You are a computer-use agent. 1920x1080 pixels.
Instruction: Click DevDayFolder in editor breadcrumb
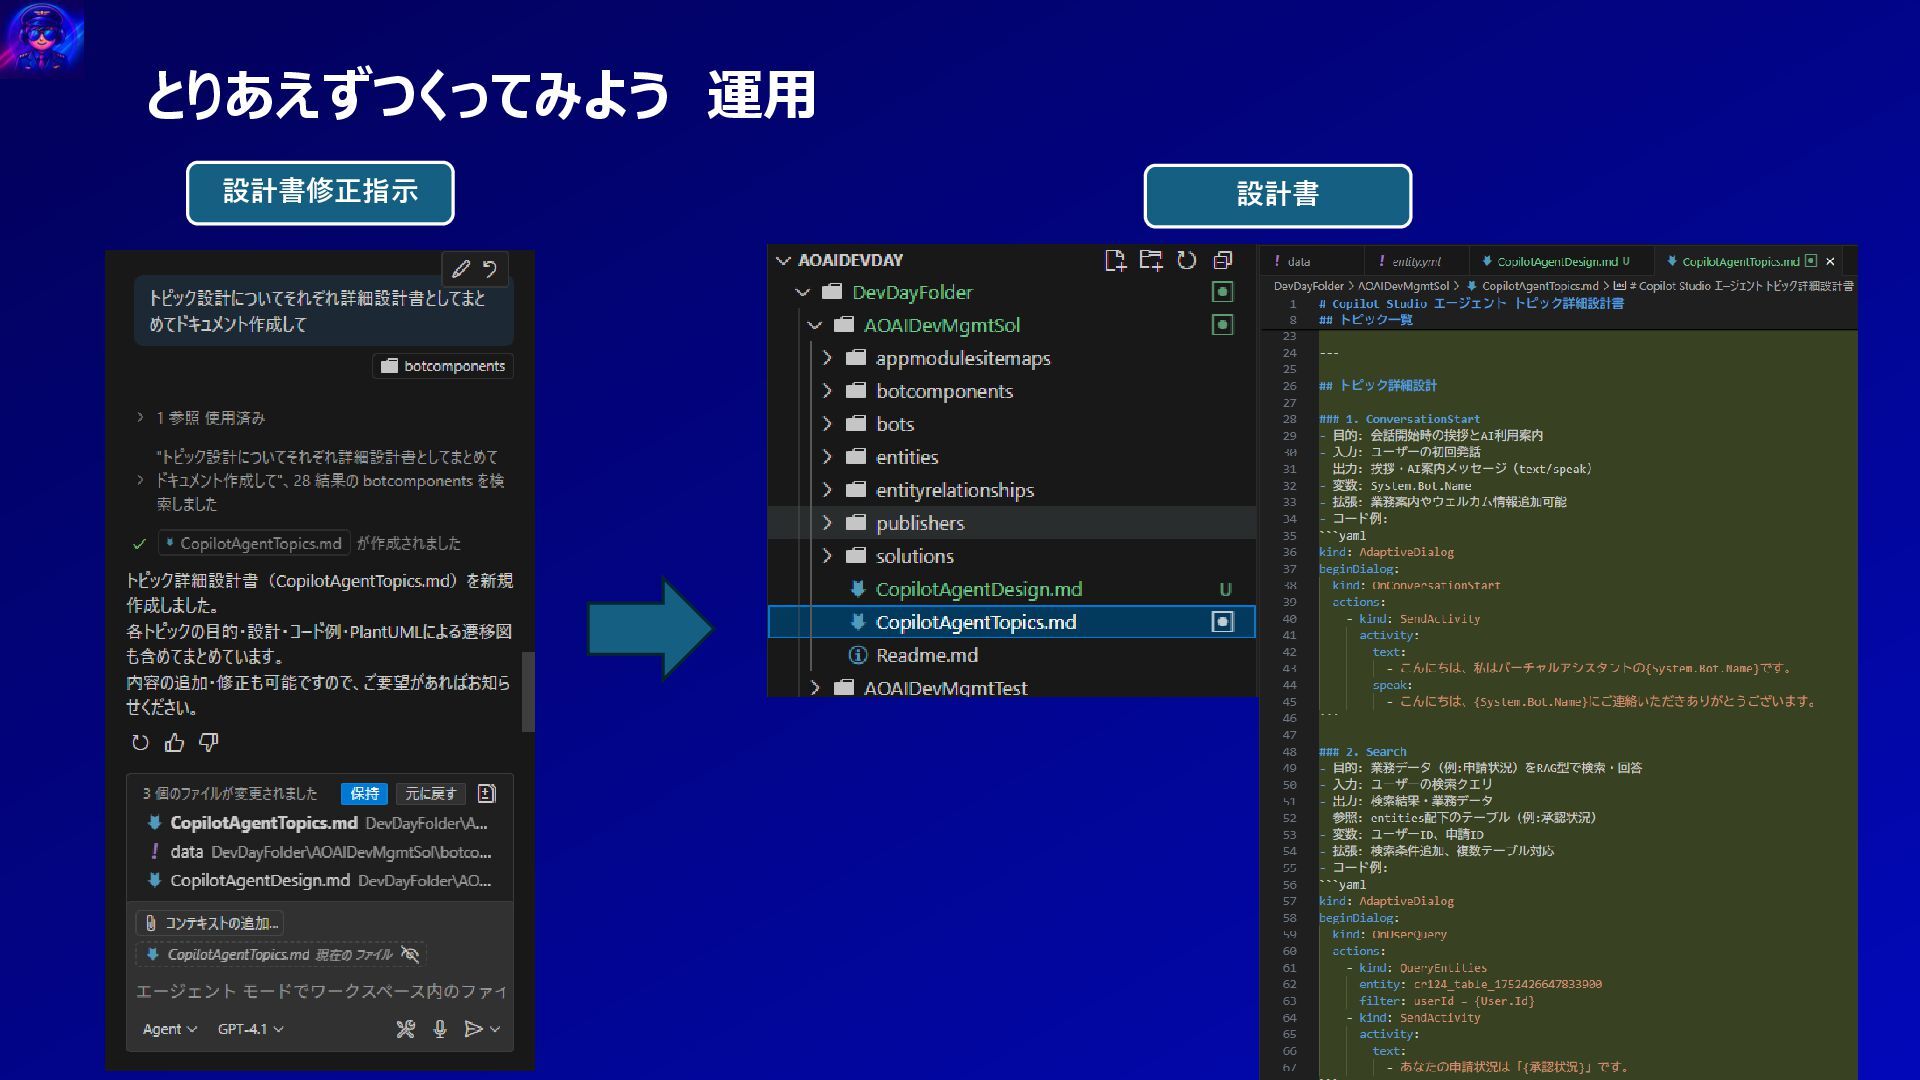click(x=1308, y=286)
